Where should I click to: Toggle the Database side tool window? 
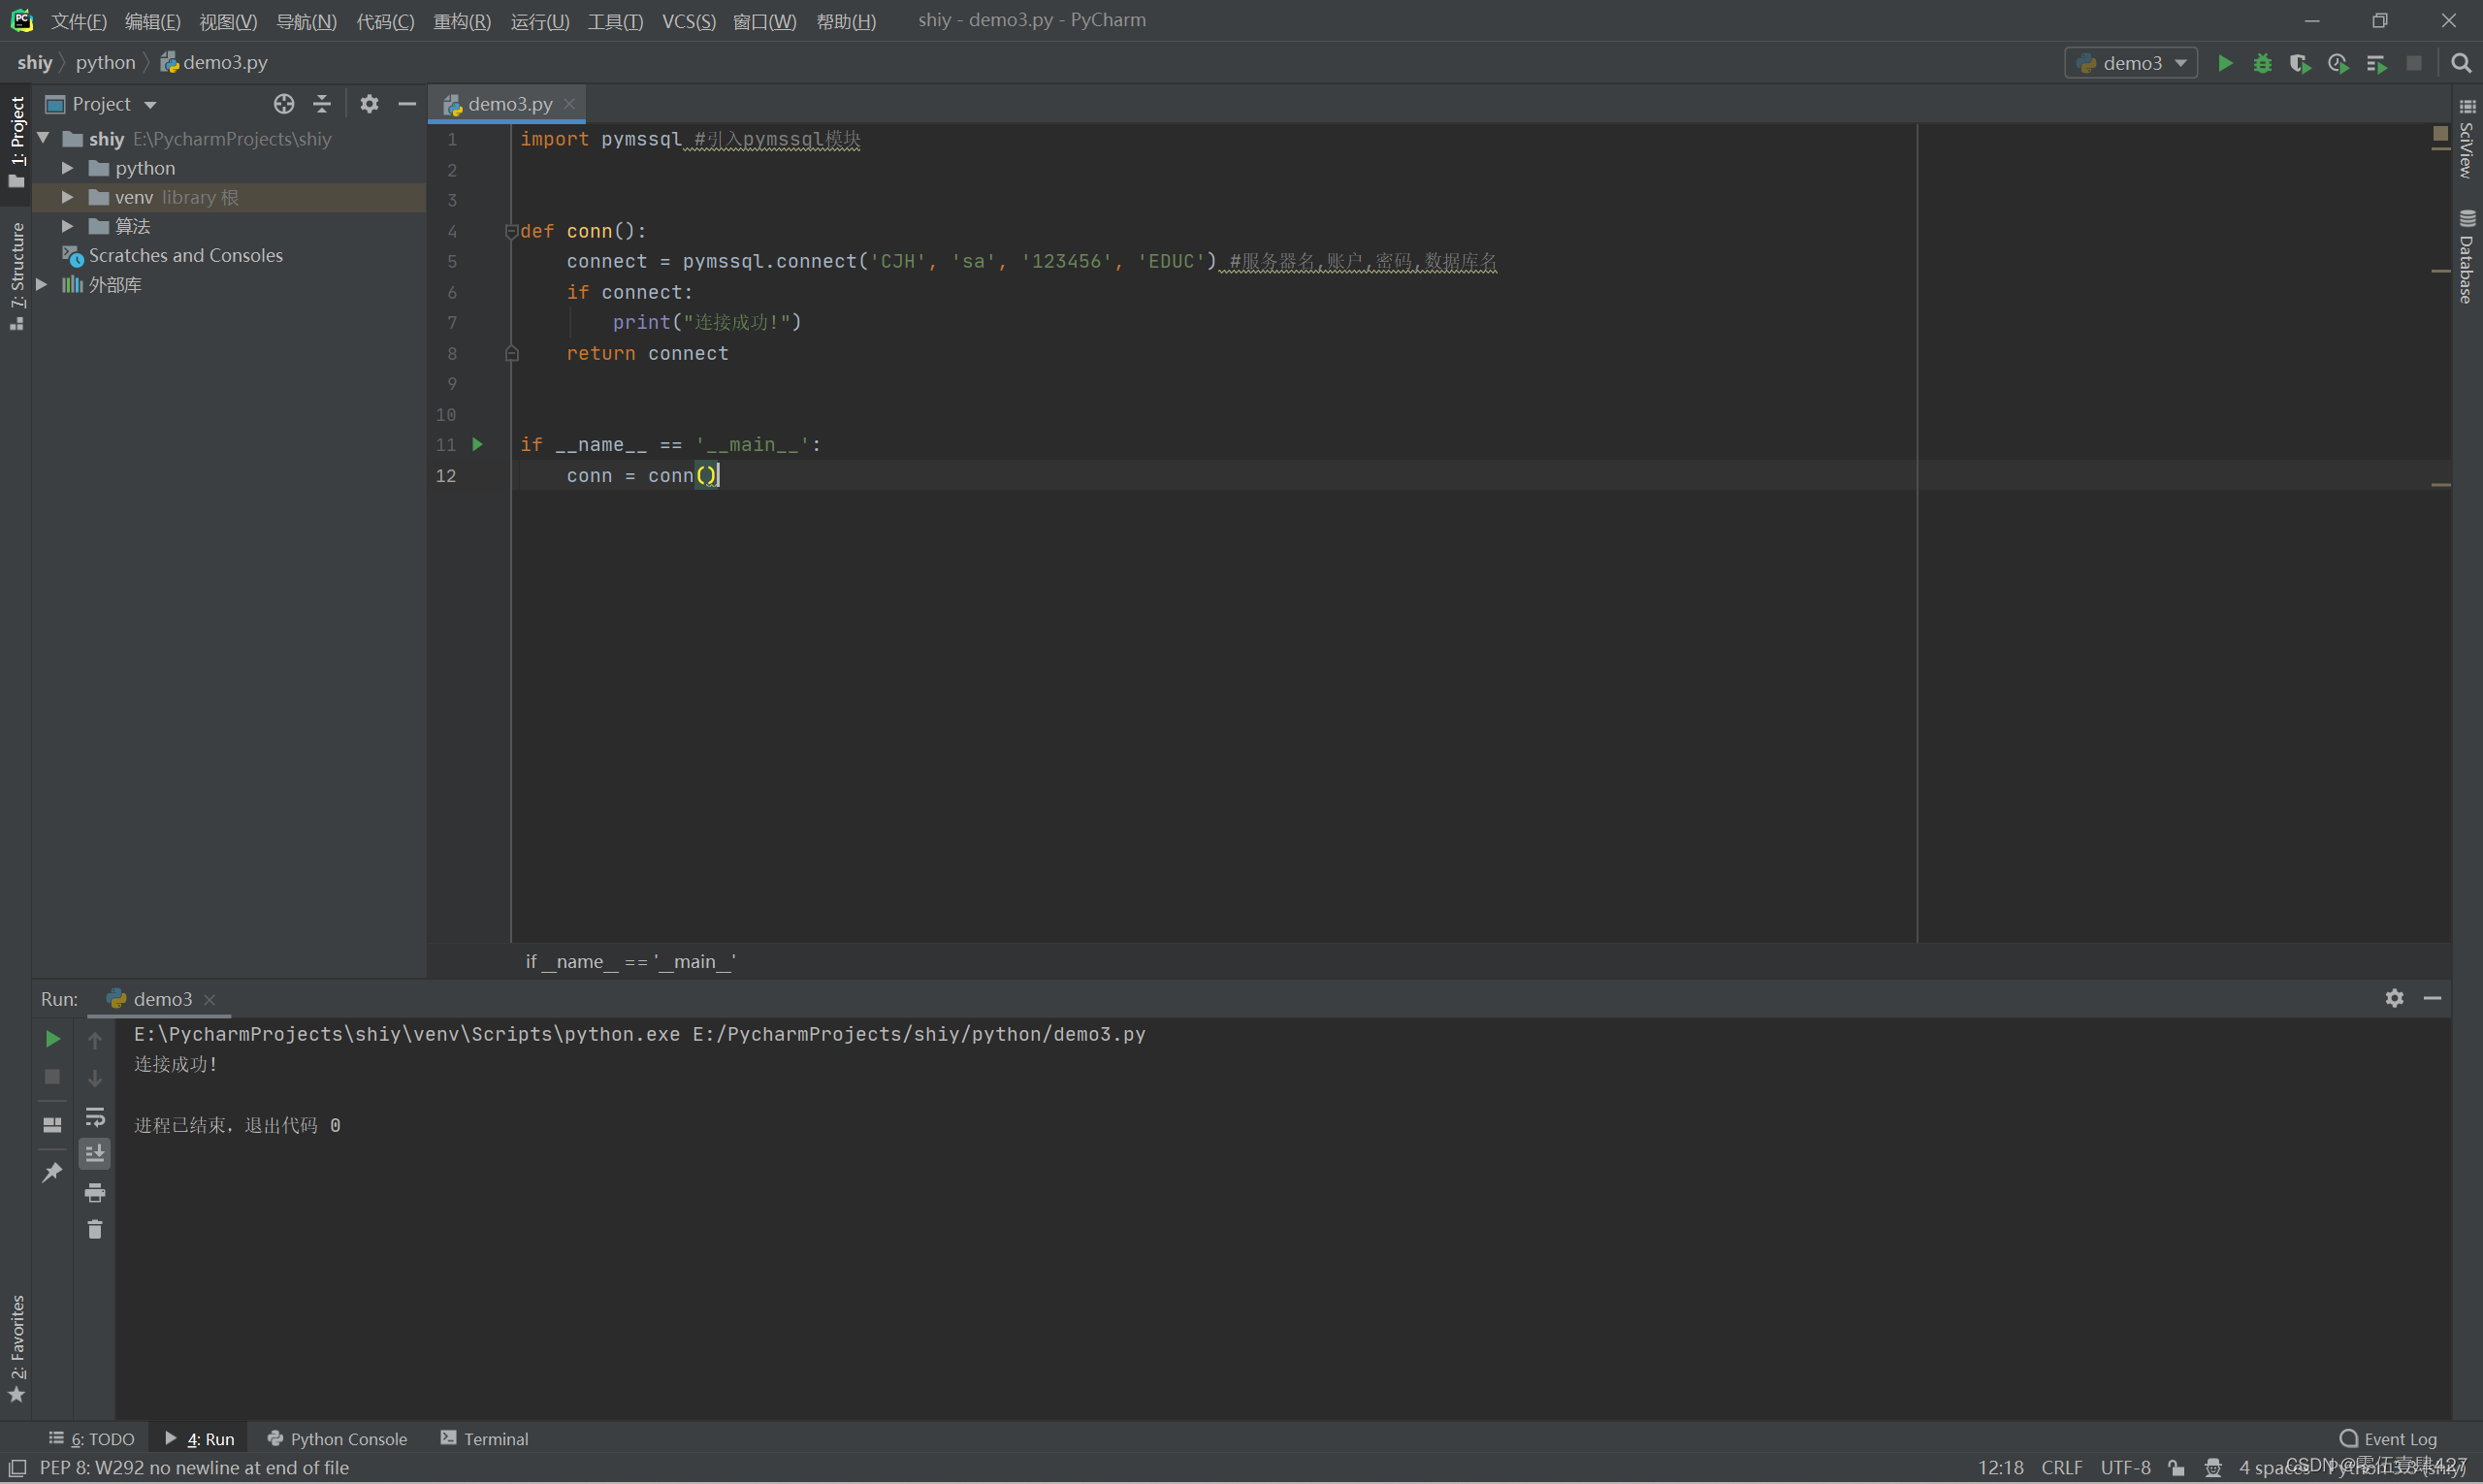[x=2467, y=257]
